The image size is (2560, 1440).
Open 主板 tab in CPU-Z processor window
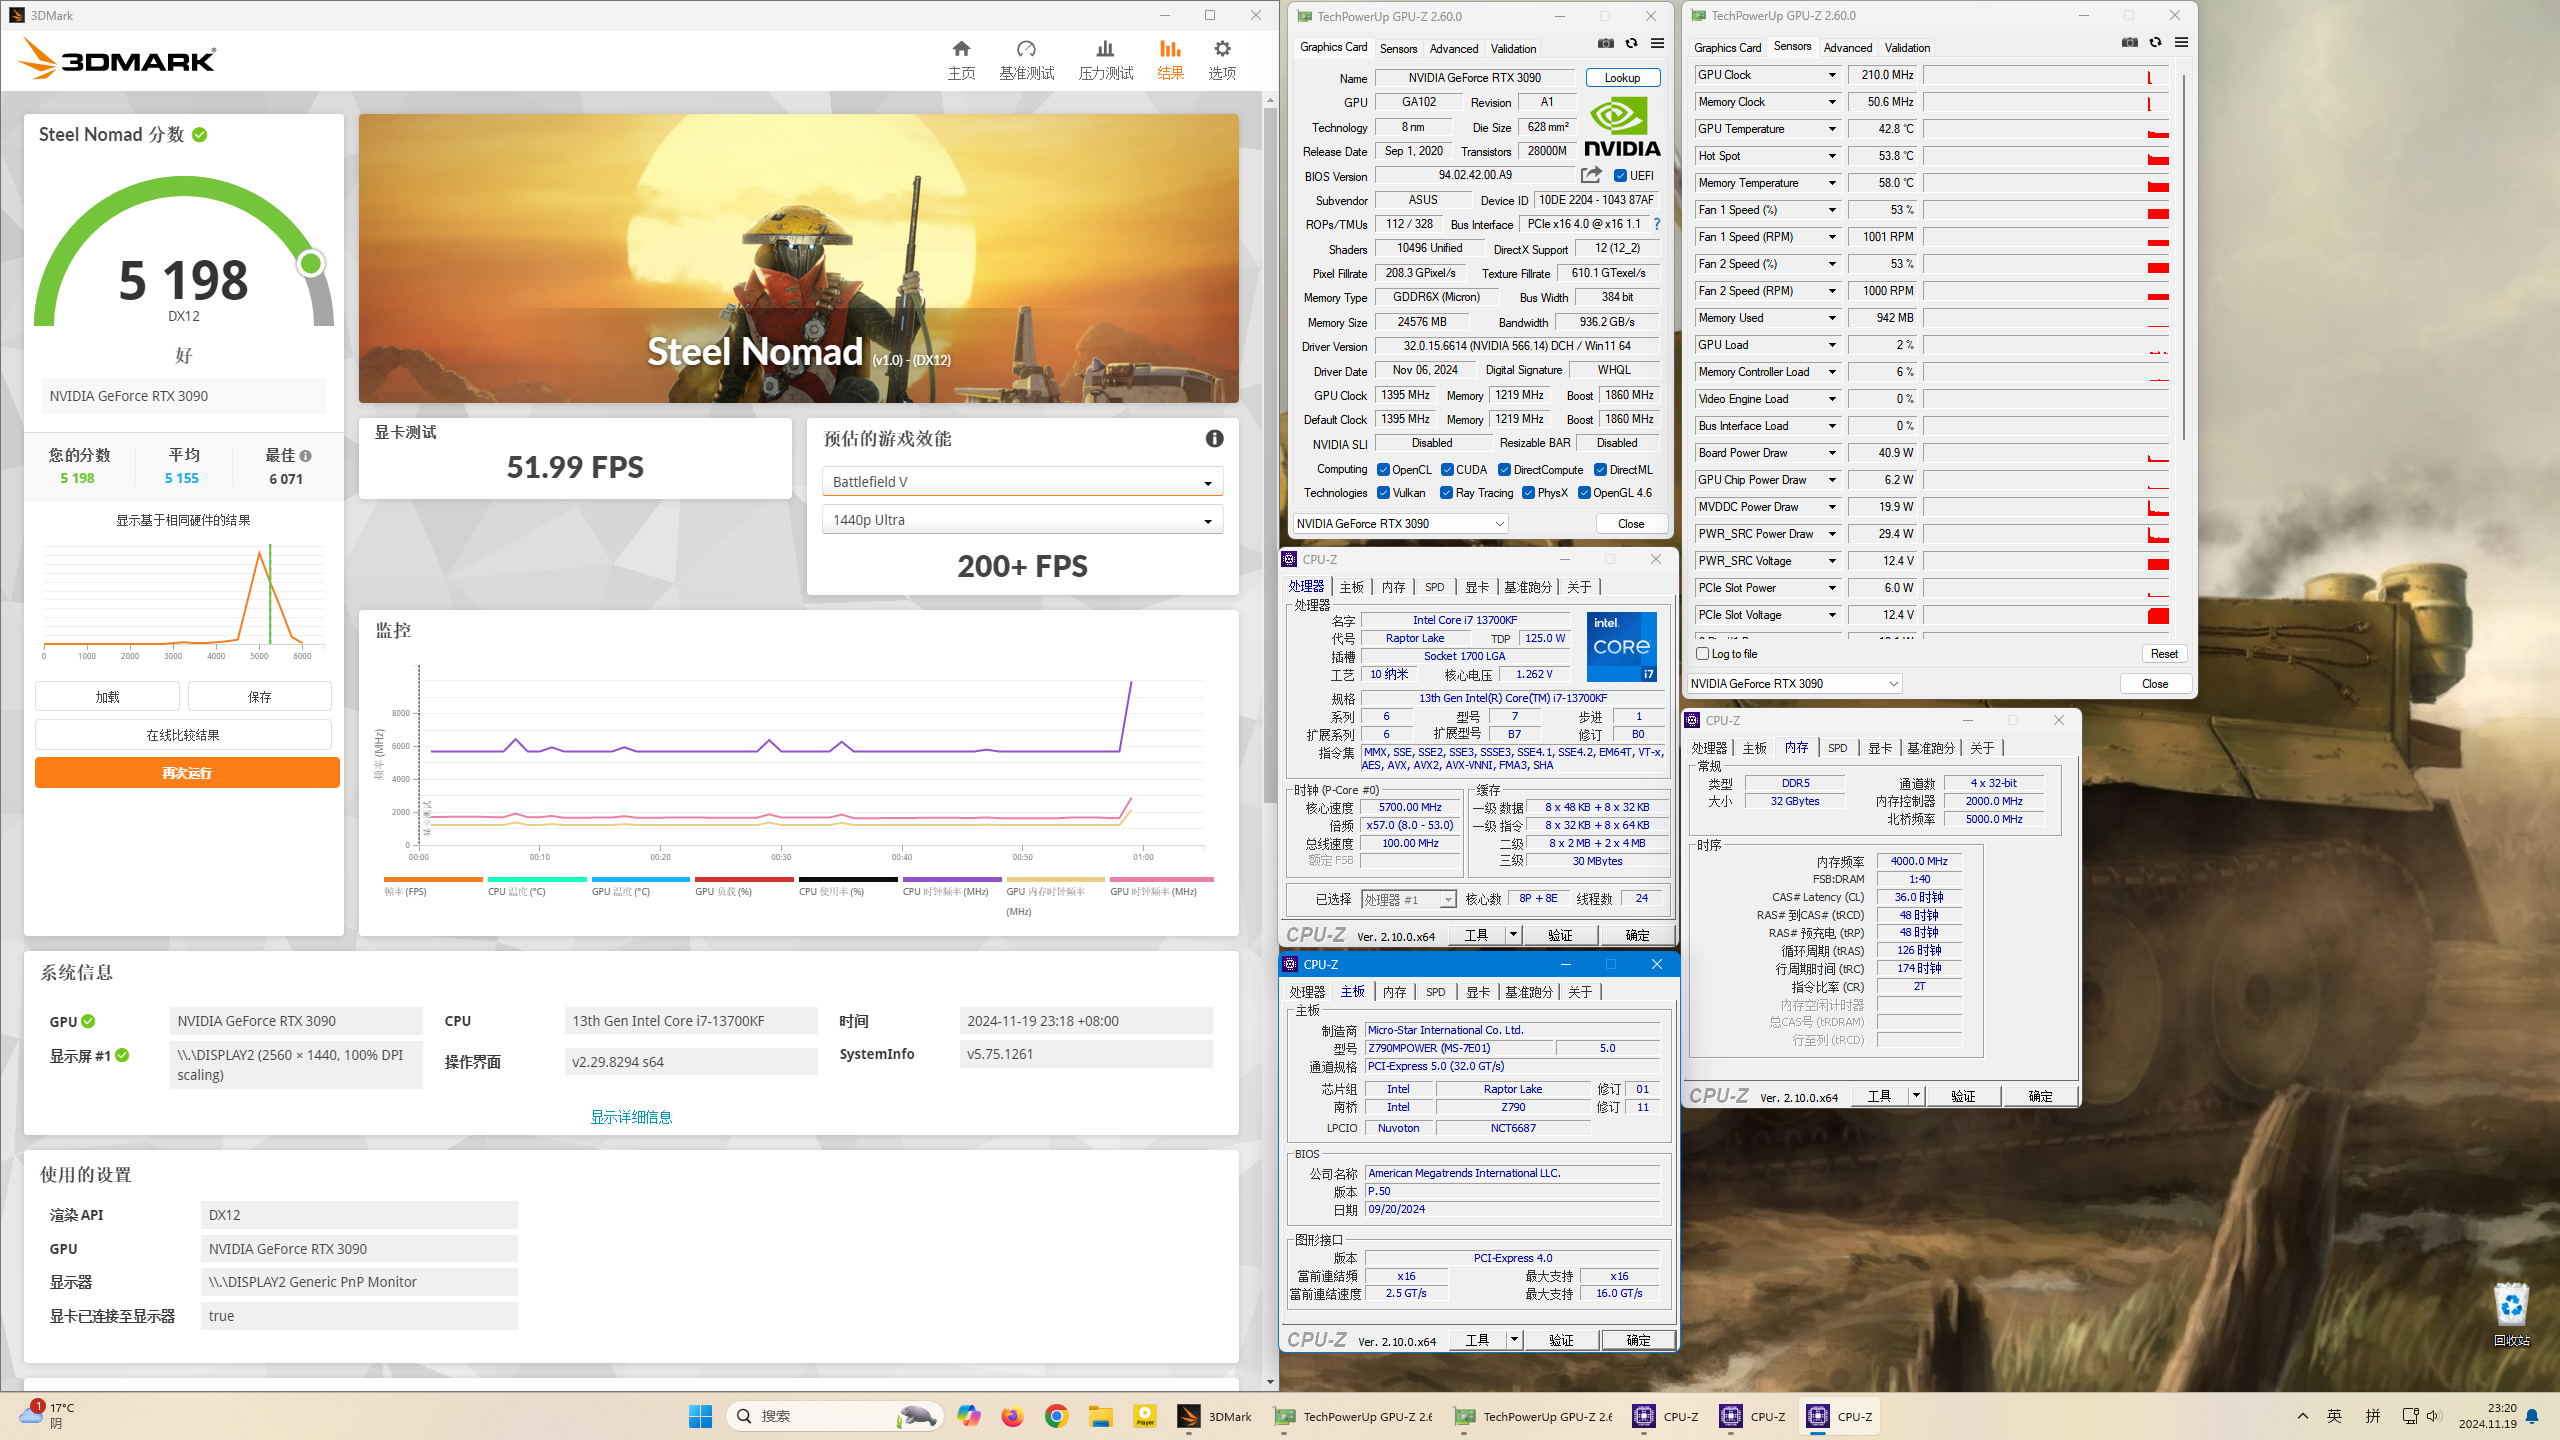coord(1352,587)
